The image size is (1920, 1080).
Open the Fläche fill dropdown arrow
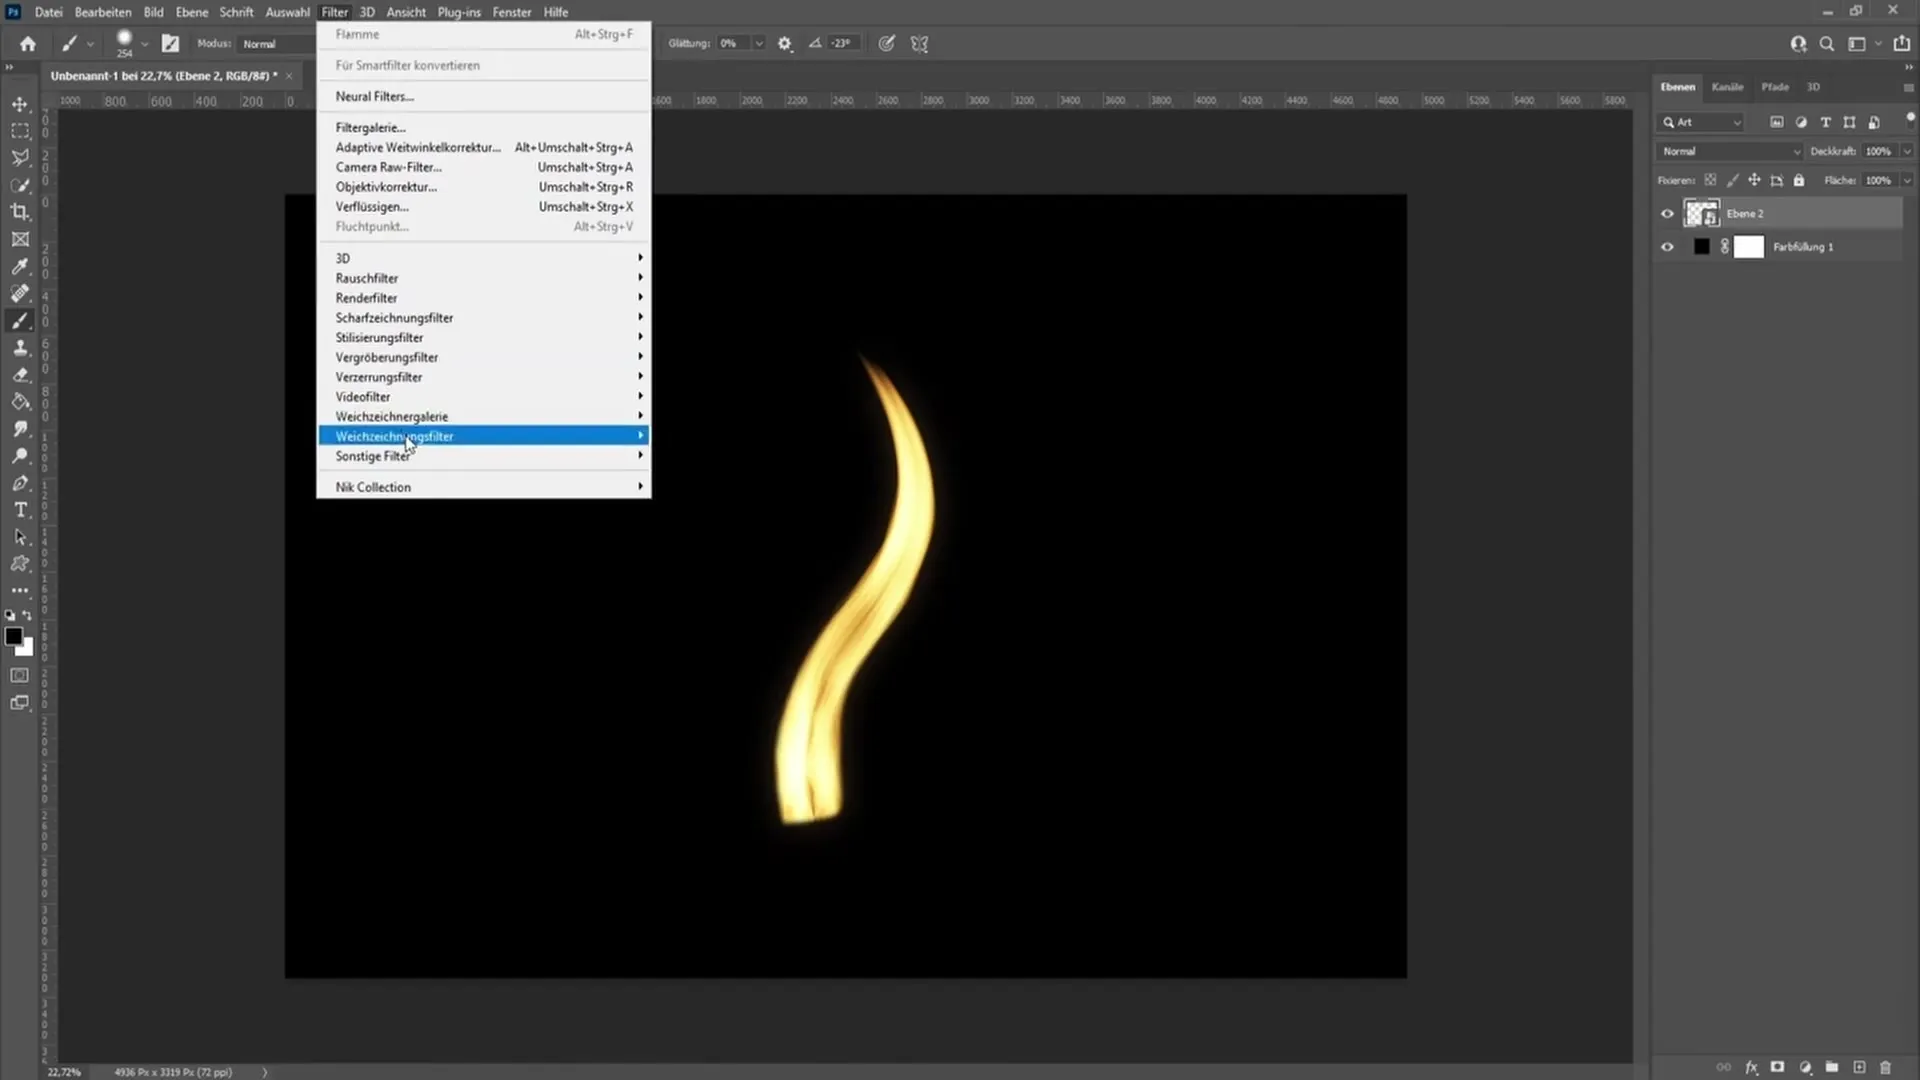pos(1908,181)
